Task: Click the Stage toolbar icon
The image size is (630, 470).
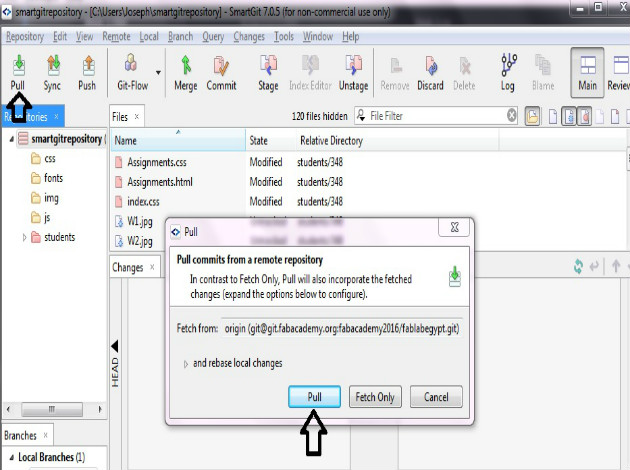Action: 268,72
